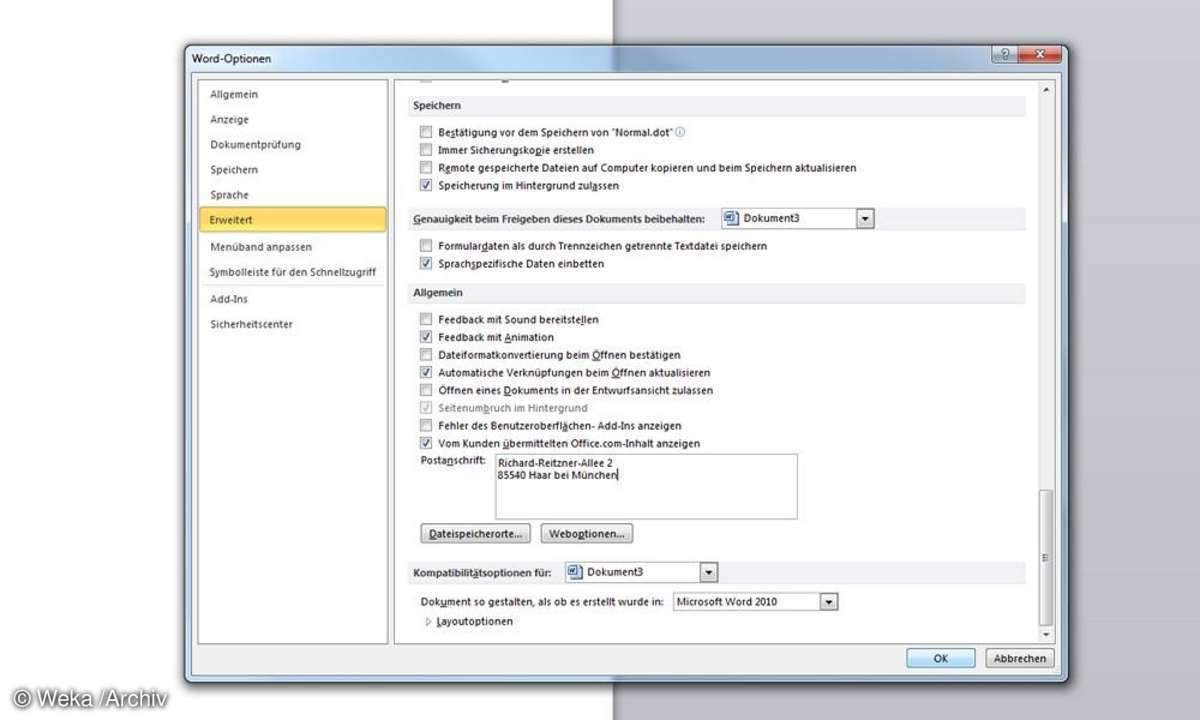Click scrollbar down arrow in options pane

pyautogui.click(x=1046, y=634)
